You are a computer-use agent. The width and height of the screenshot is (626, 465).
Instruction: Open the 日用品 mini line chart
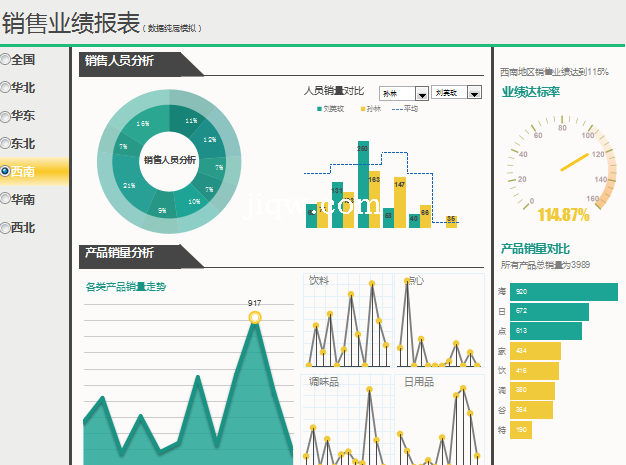[x=440, y=422]
